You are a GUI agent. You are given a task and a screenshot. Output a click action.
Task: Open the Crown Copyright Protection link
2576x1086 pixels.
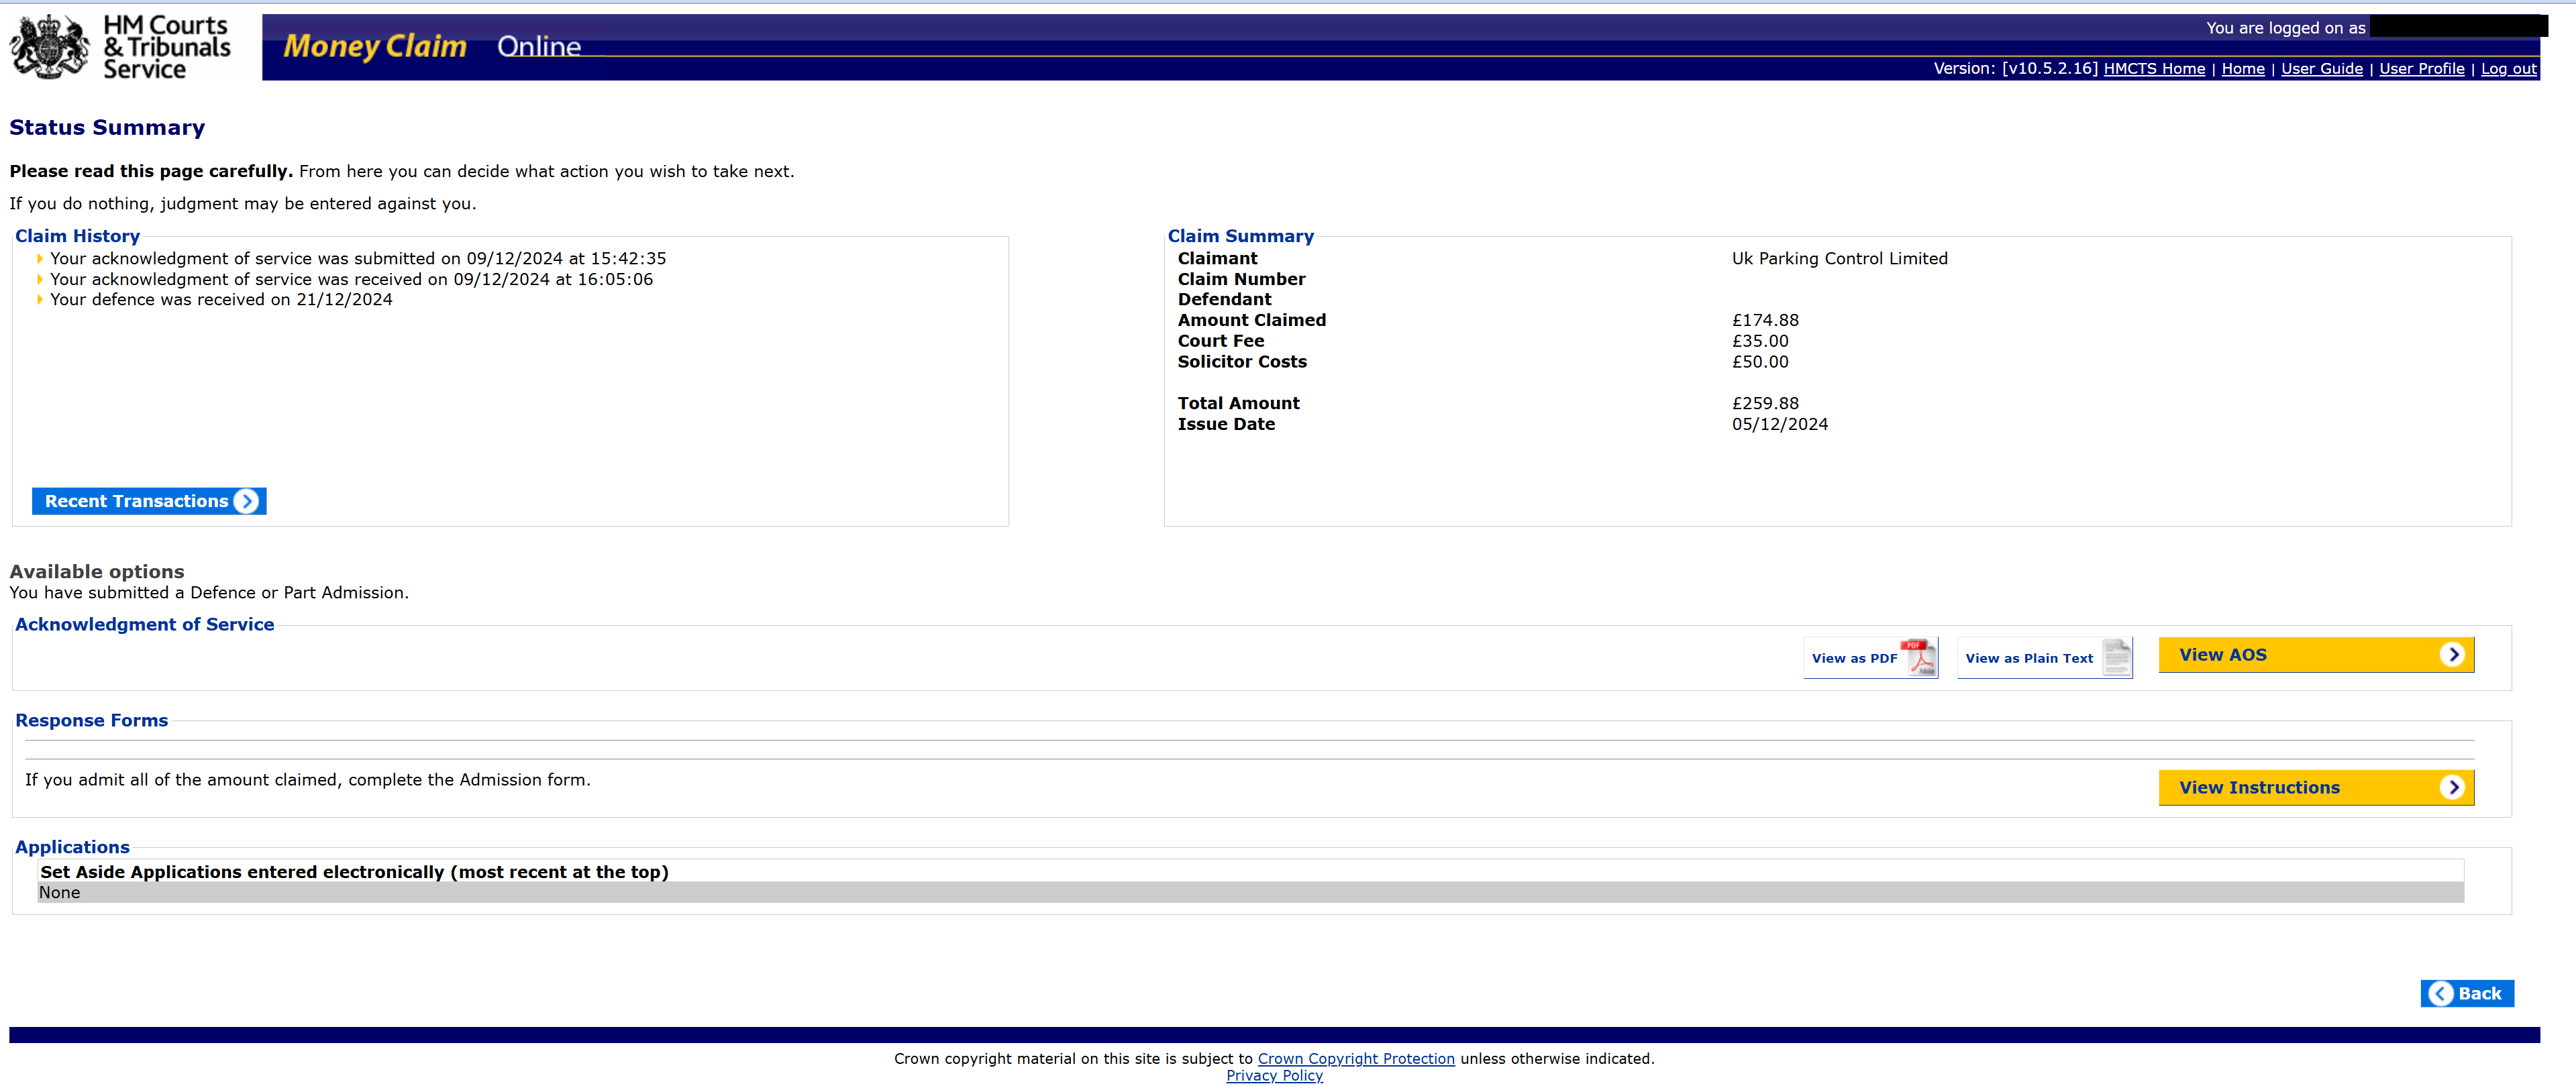[1356, 1058]
